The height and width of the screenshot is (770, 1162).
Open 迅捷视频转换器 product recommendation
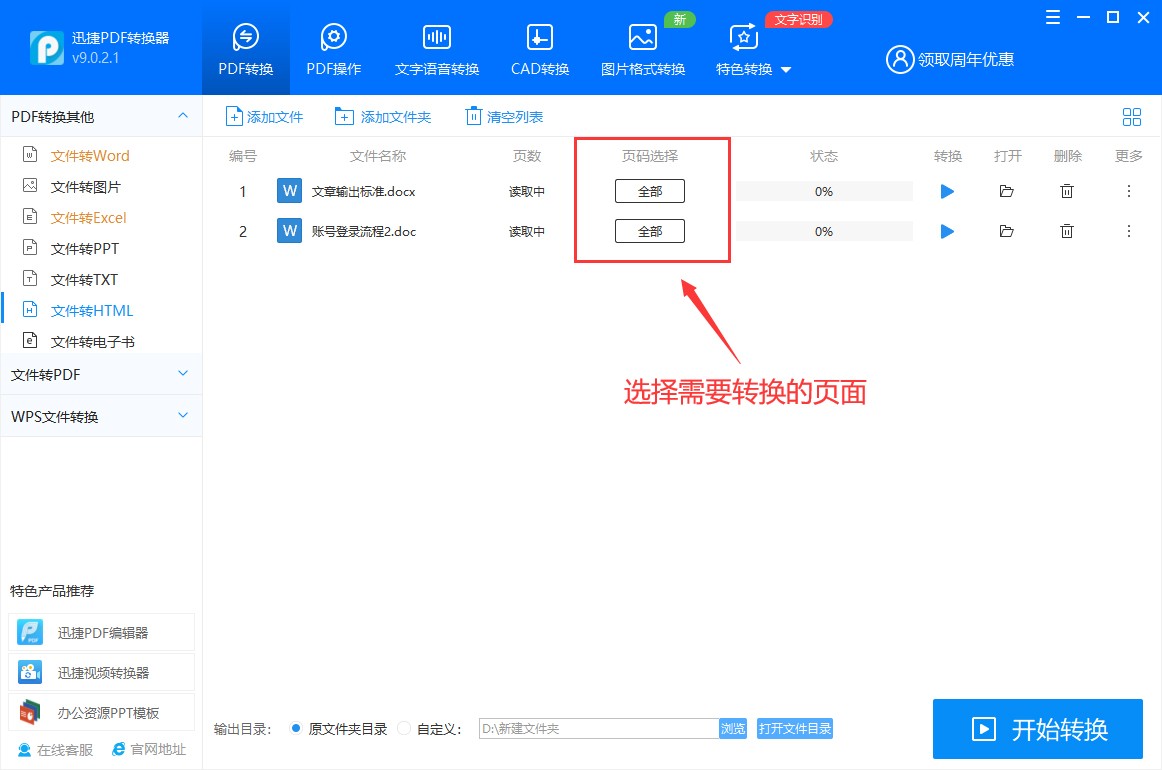click(x=102, y=672)
